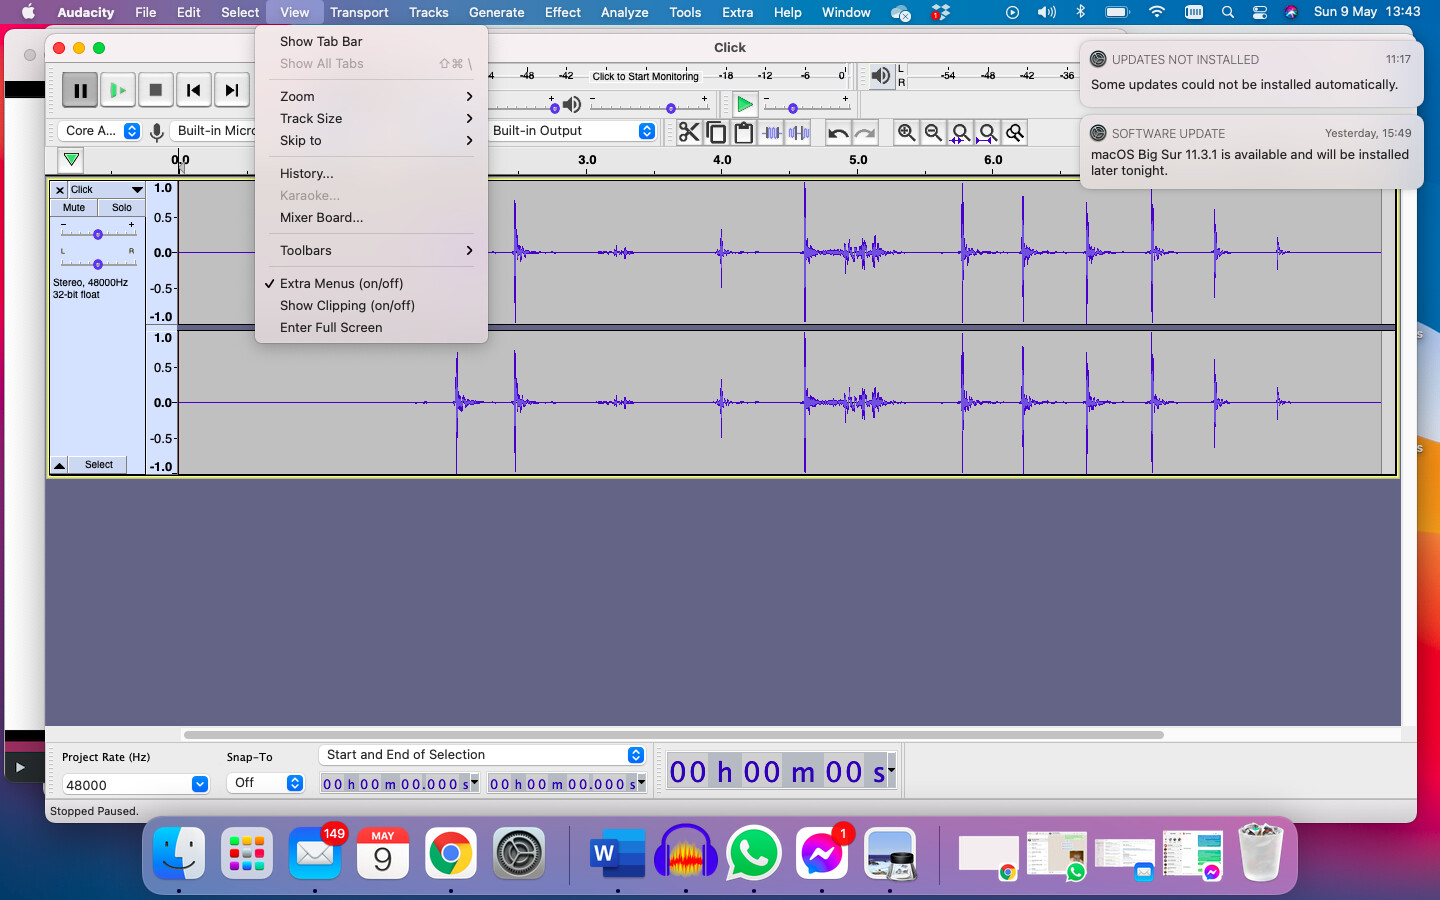This screenshot has height=900, width=1440.
Task: Solo the Click track
Action: (x=122, y=208)
